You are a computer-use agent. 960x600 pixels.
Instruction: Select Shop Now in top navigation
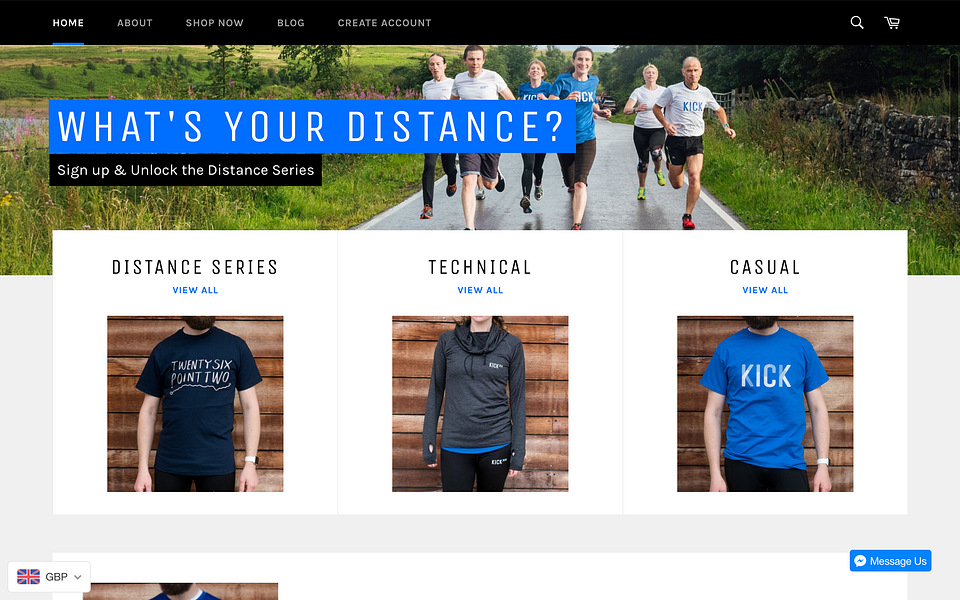point(214,23)
